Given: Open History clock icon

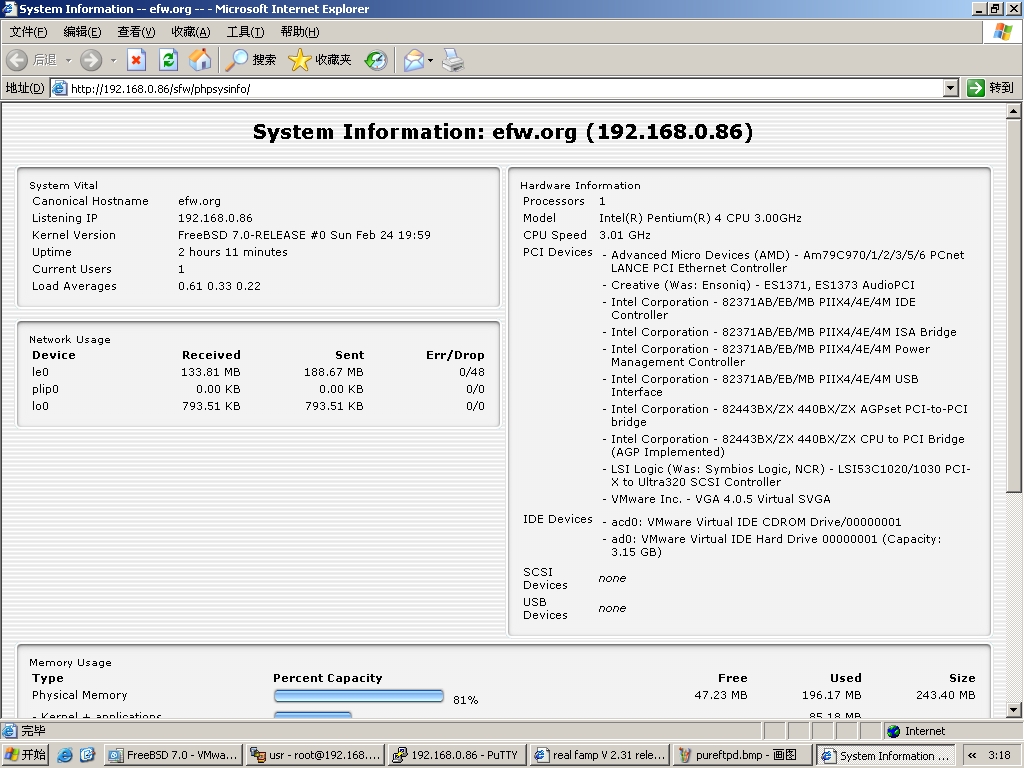Looking at the screenshot, I should [x=376, y=60].
